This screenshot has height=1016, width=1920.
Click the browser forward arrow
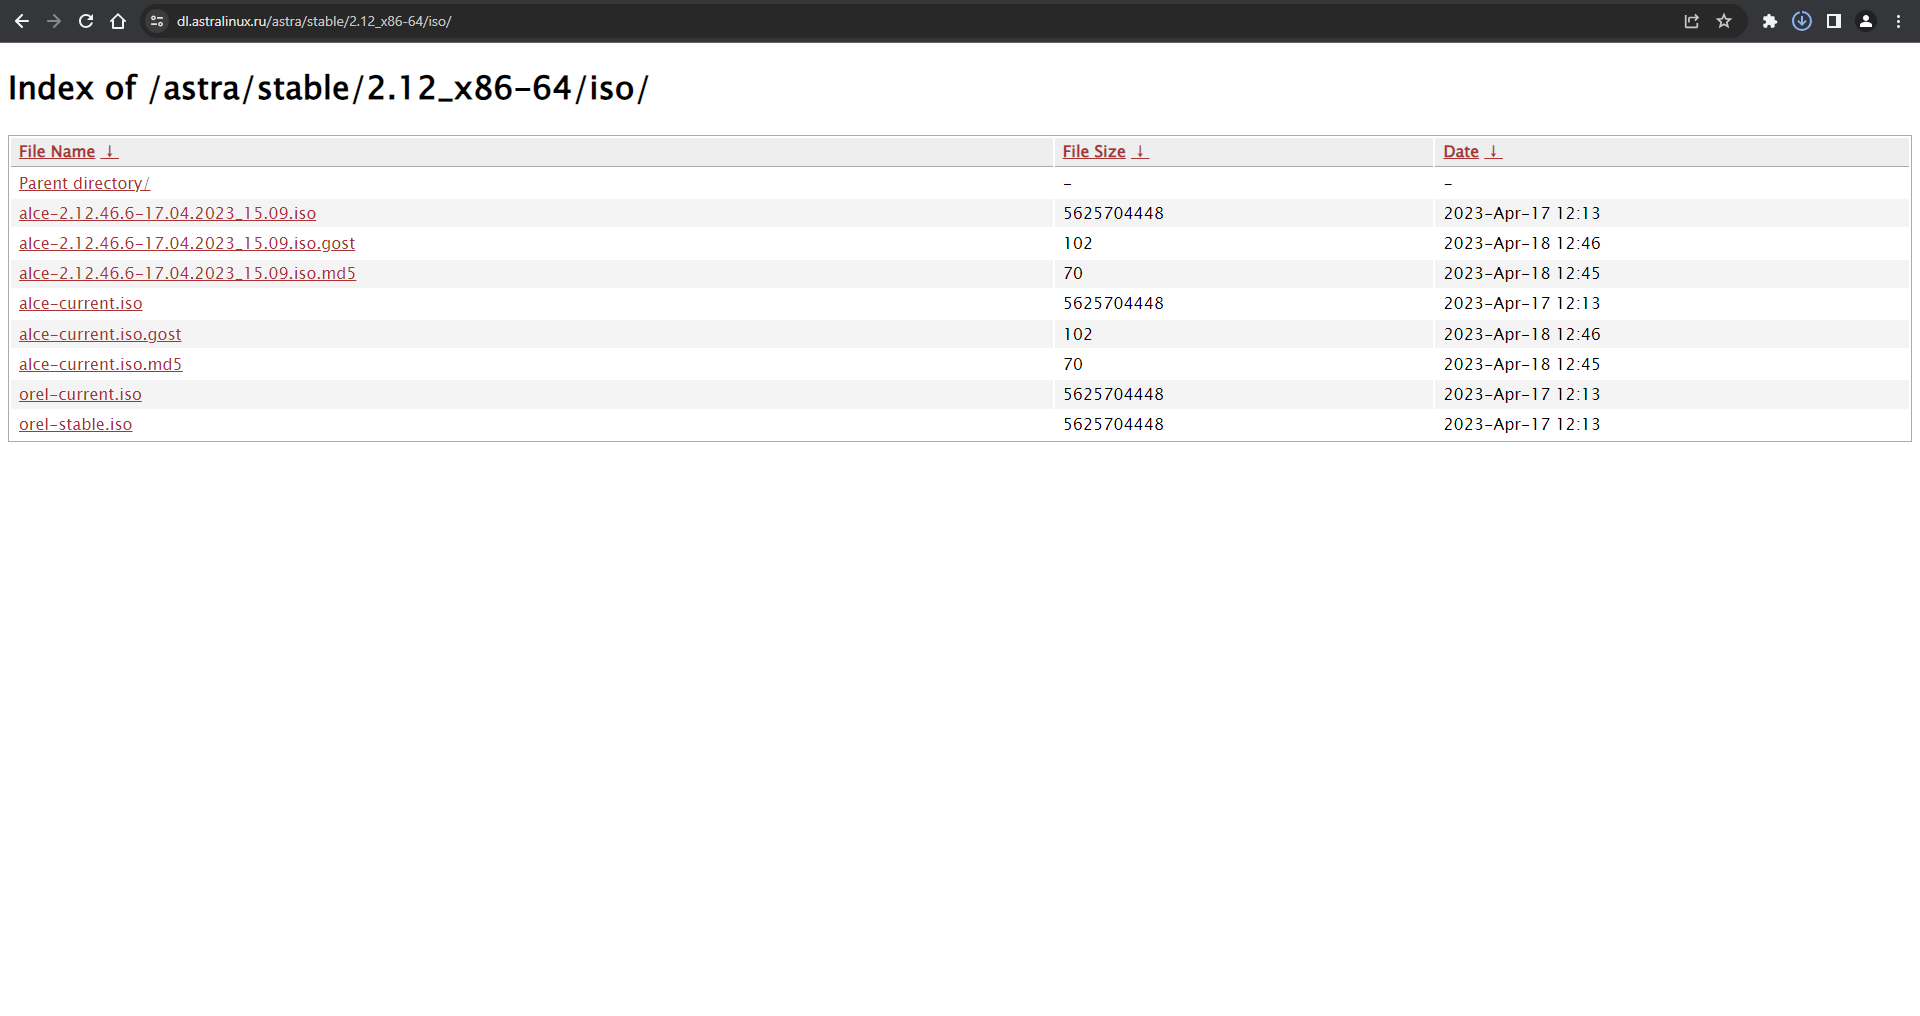[54, 21]
